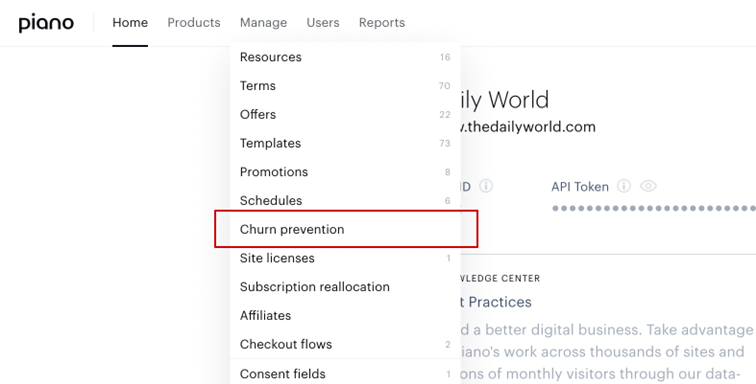
Task: Click the masked API Token field
Action: [654, 208]
